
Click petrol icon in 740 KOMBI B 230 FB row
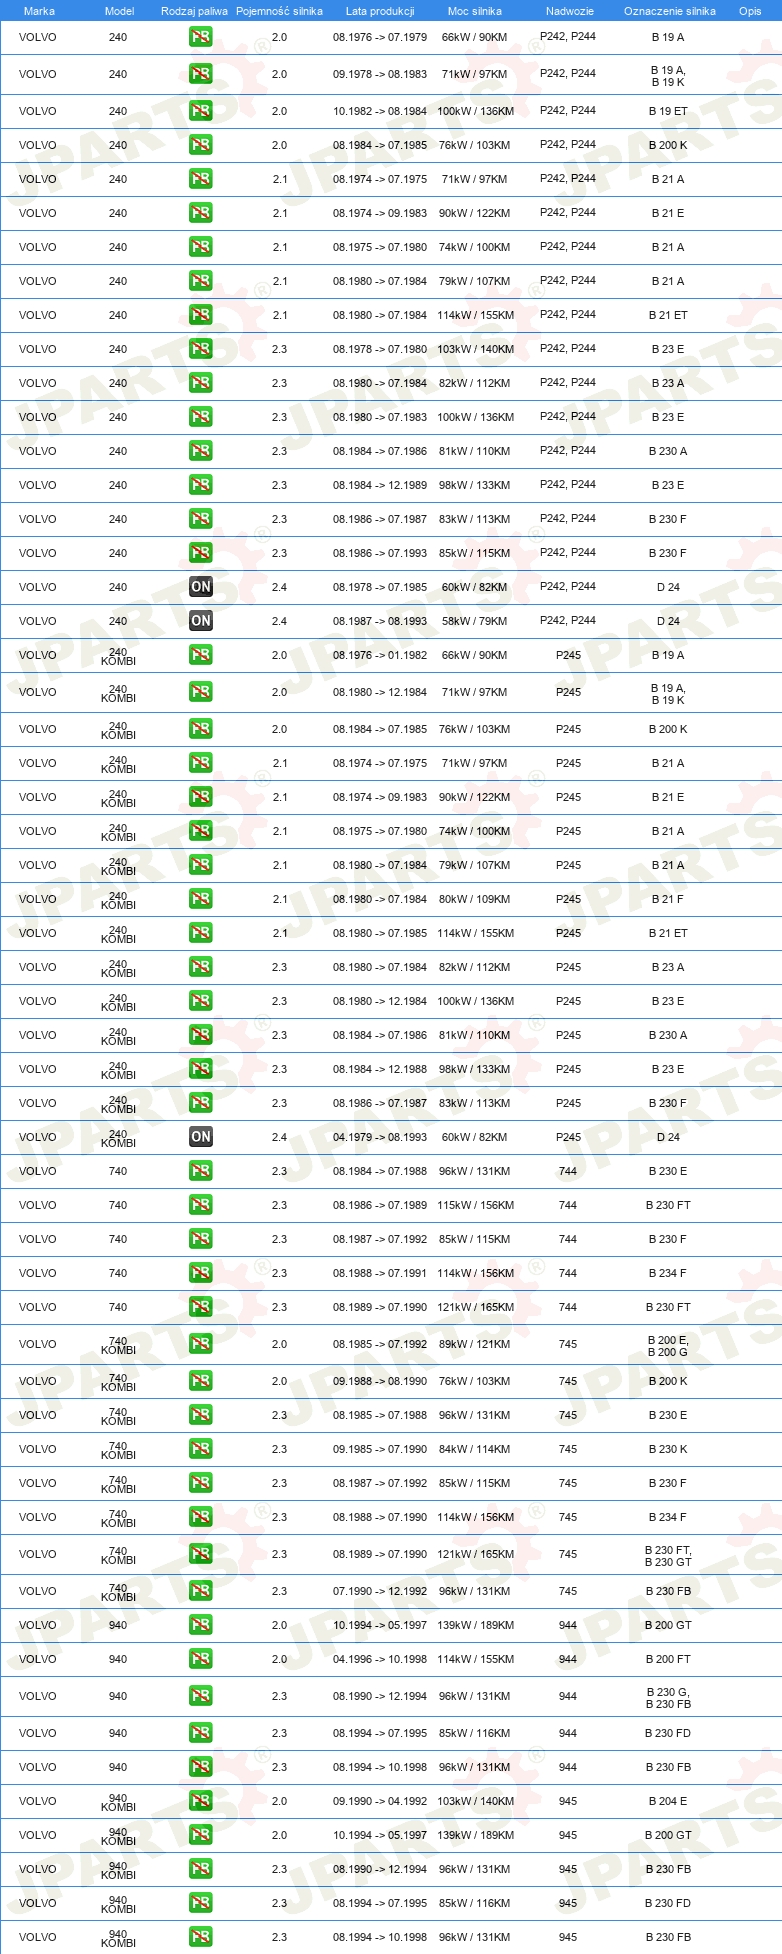tap(200, 1591)
